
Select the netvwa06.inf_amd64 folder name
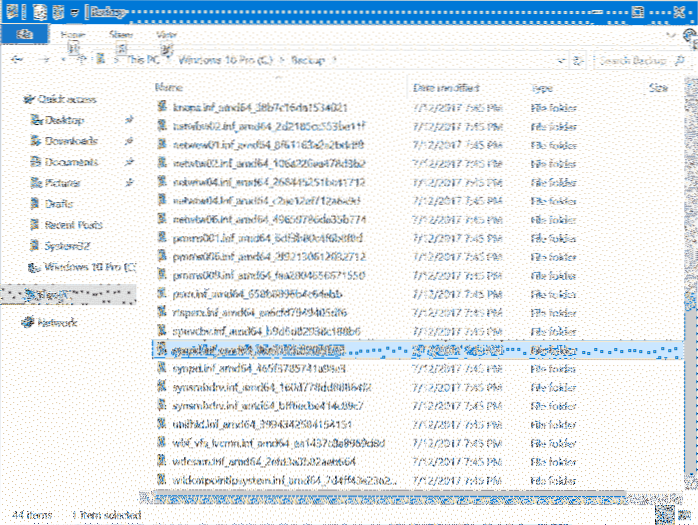click(269, 220)
